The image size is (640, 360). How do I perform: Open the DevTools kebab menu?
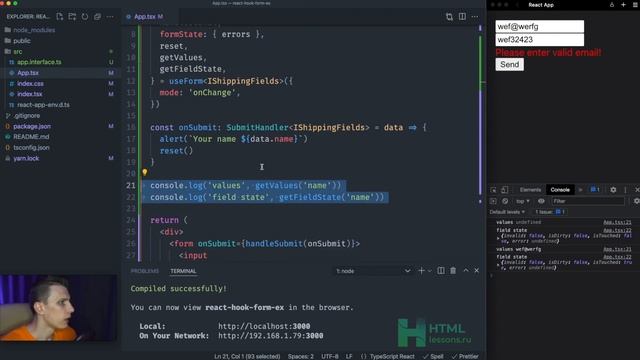coord(625,190)
